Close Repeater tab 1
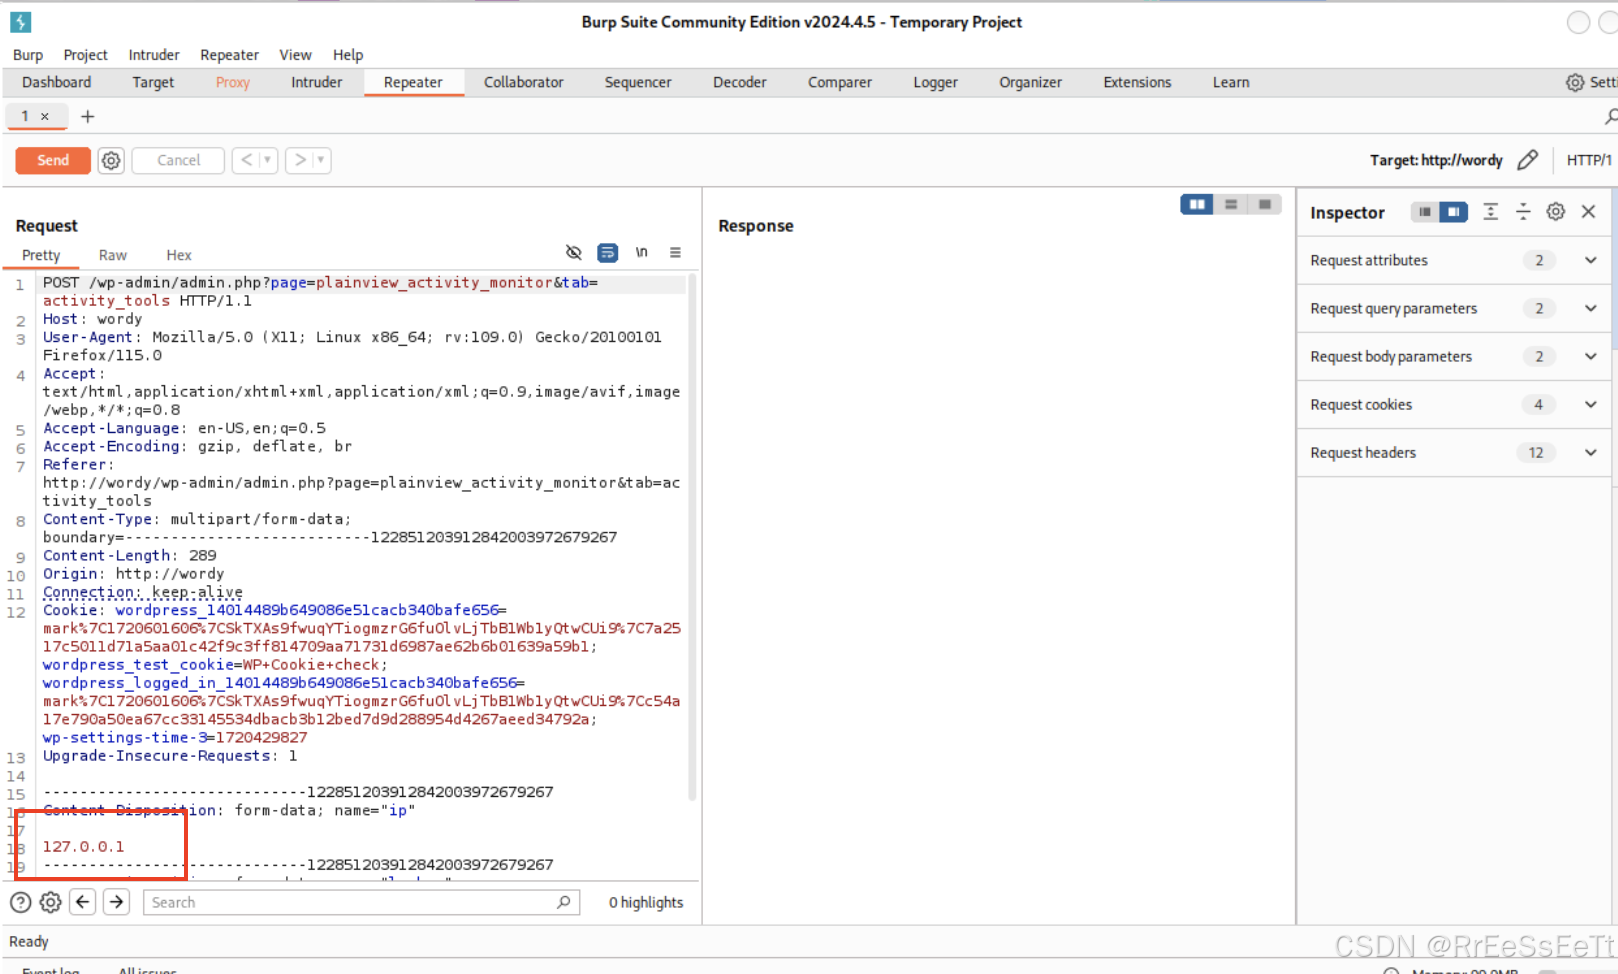This screenshot has height=974, width=1618. tap(44, 116)
